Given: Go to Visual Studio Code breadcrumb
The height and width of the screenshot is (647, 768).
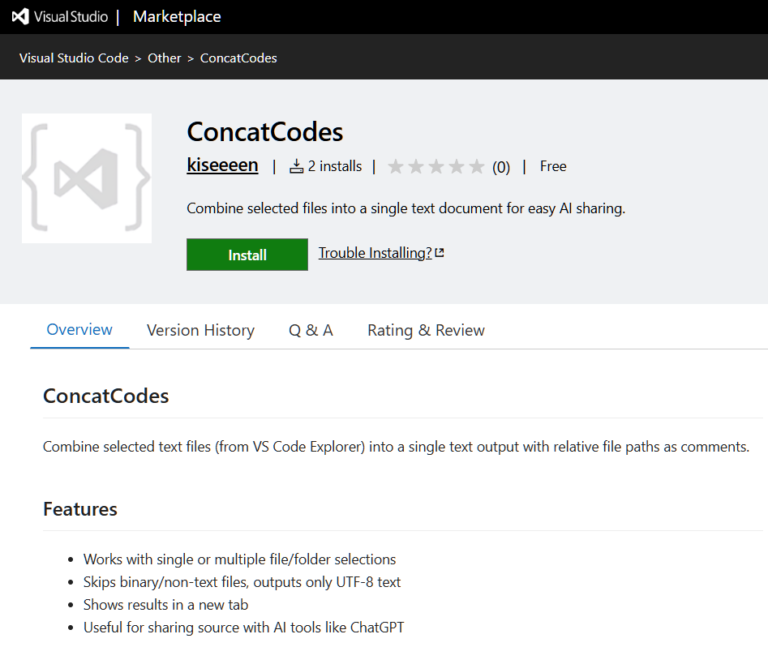Looking at the screenshot, I should [x=74, y=58].
